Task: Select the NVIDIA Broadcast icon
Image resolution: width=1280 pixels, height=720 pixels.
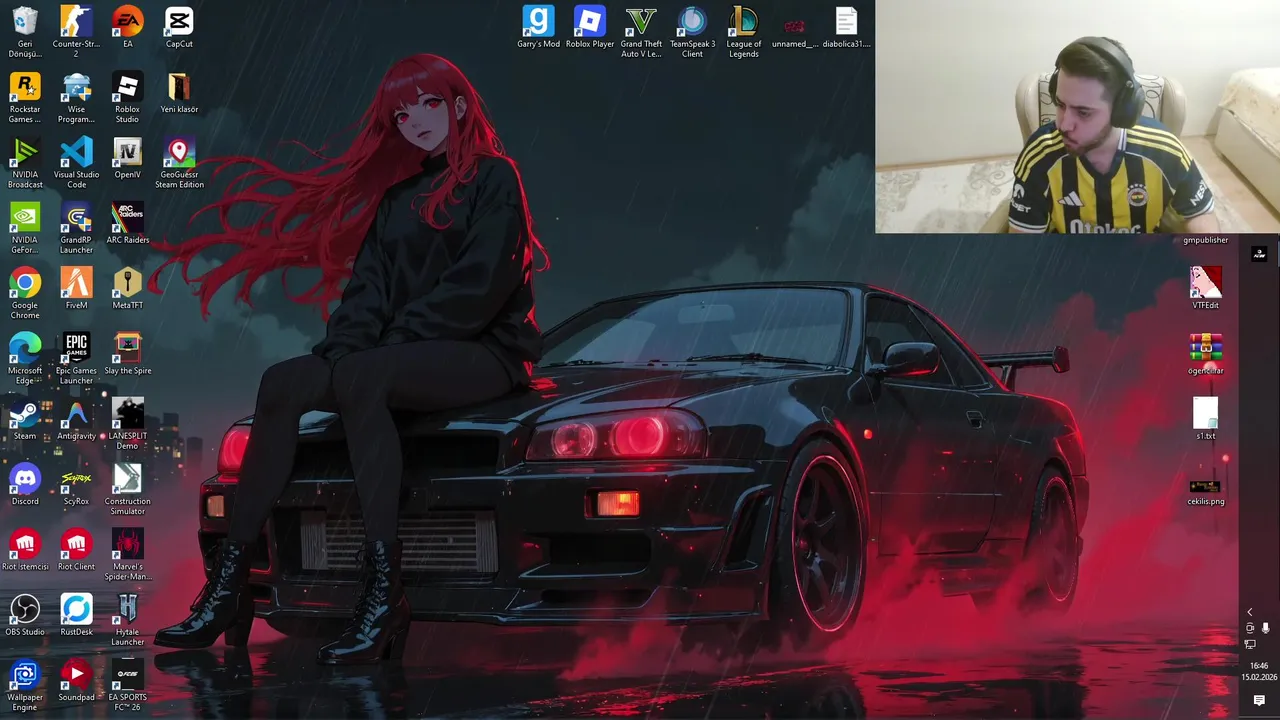Action: 25,162
